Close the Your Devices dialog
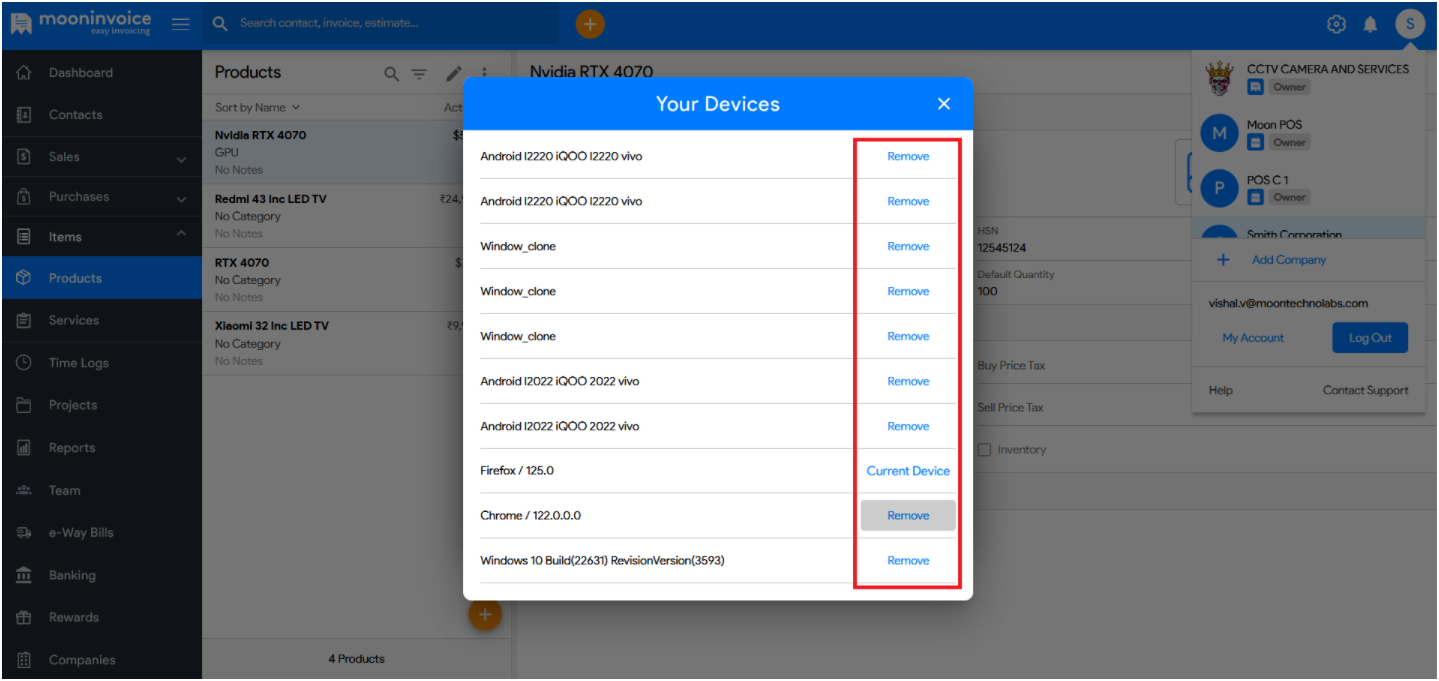Screen dimensions: 1439x681 944,104
